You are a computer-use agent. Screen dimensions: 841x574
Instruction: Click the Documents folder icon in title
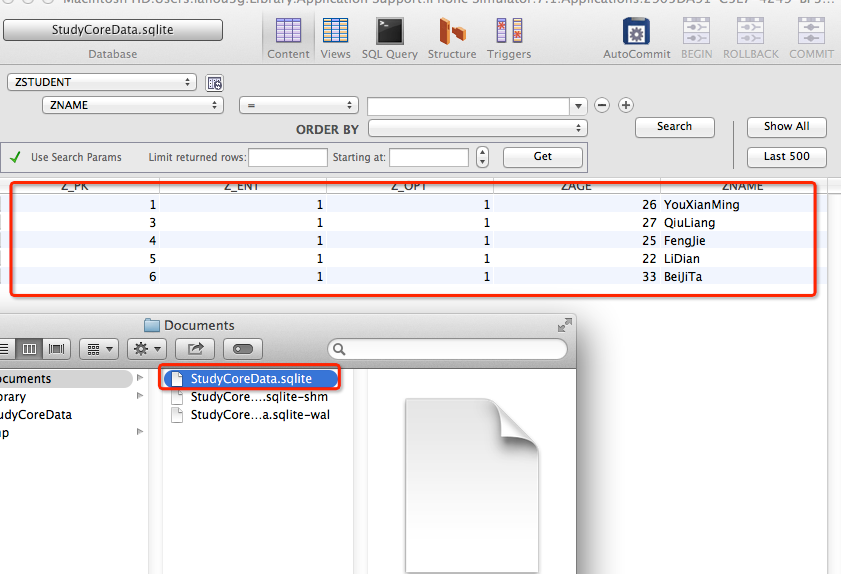point(152,325)
